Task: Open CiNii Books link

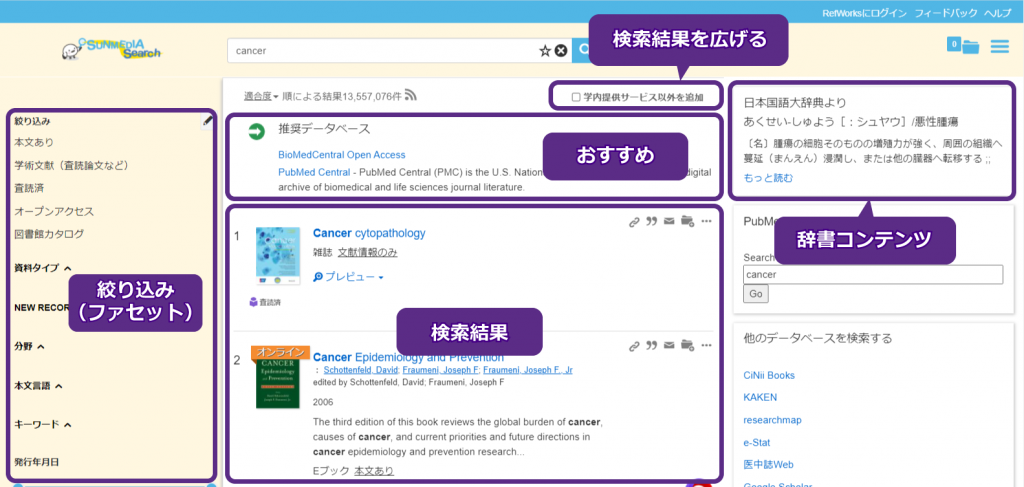Action: tap(769, 375)
